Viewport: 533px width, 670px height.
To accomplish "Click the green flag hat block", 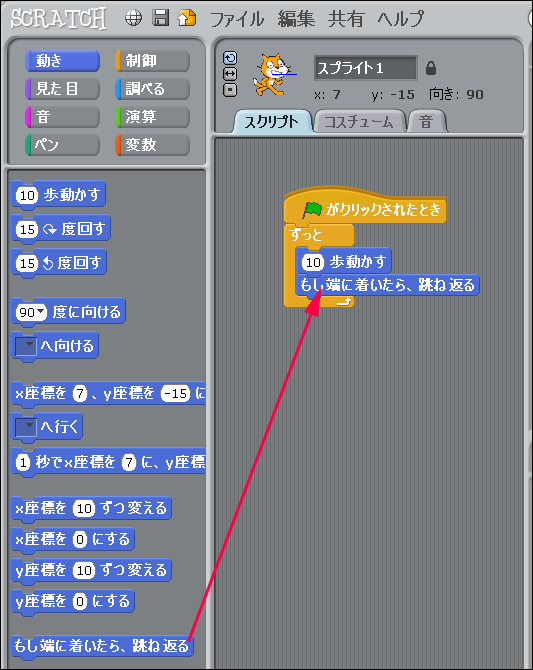I will [365, 206].
